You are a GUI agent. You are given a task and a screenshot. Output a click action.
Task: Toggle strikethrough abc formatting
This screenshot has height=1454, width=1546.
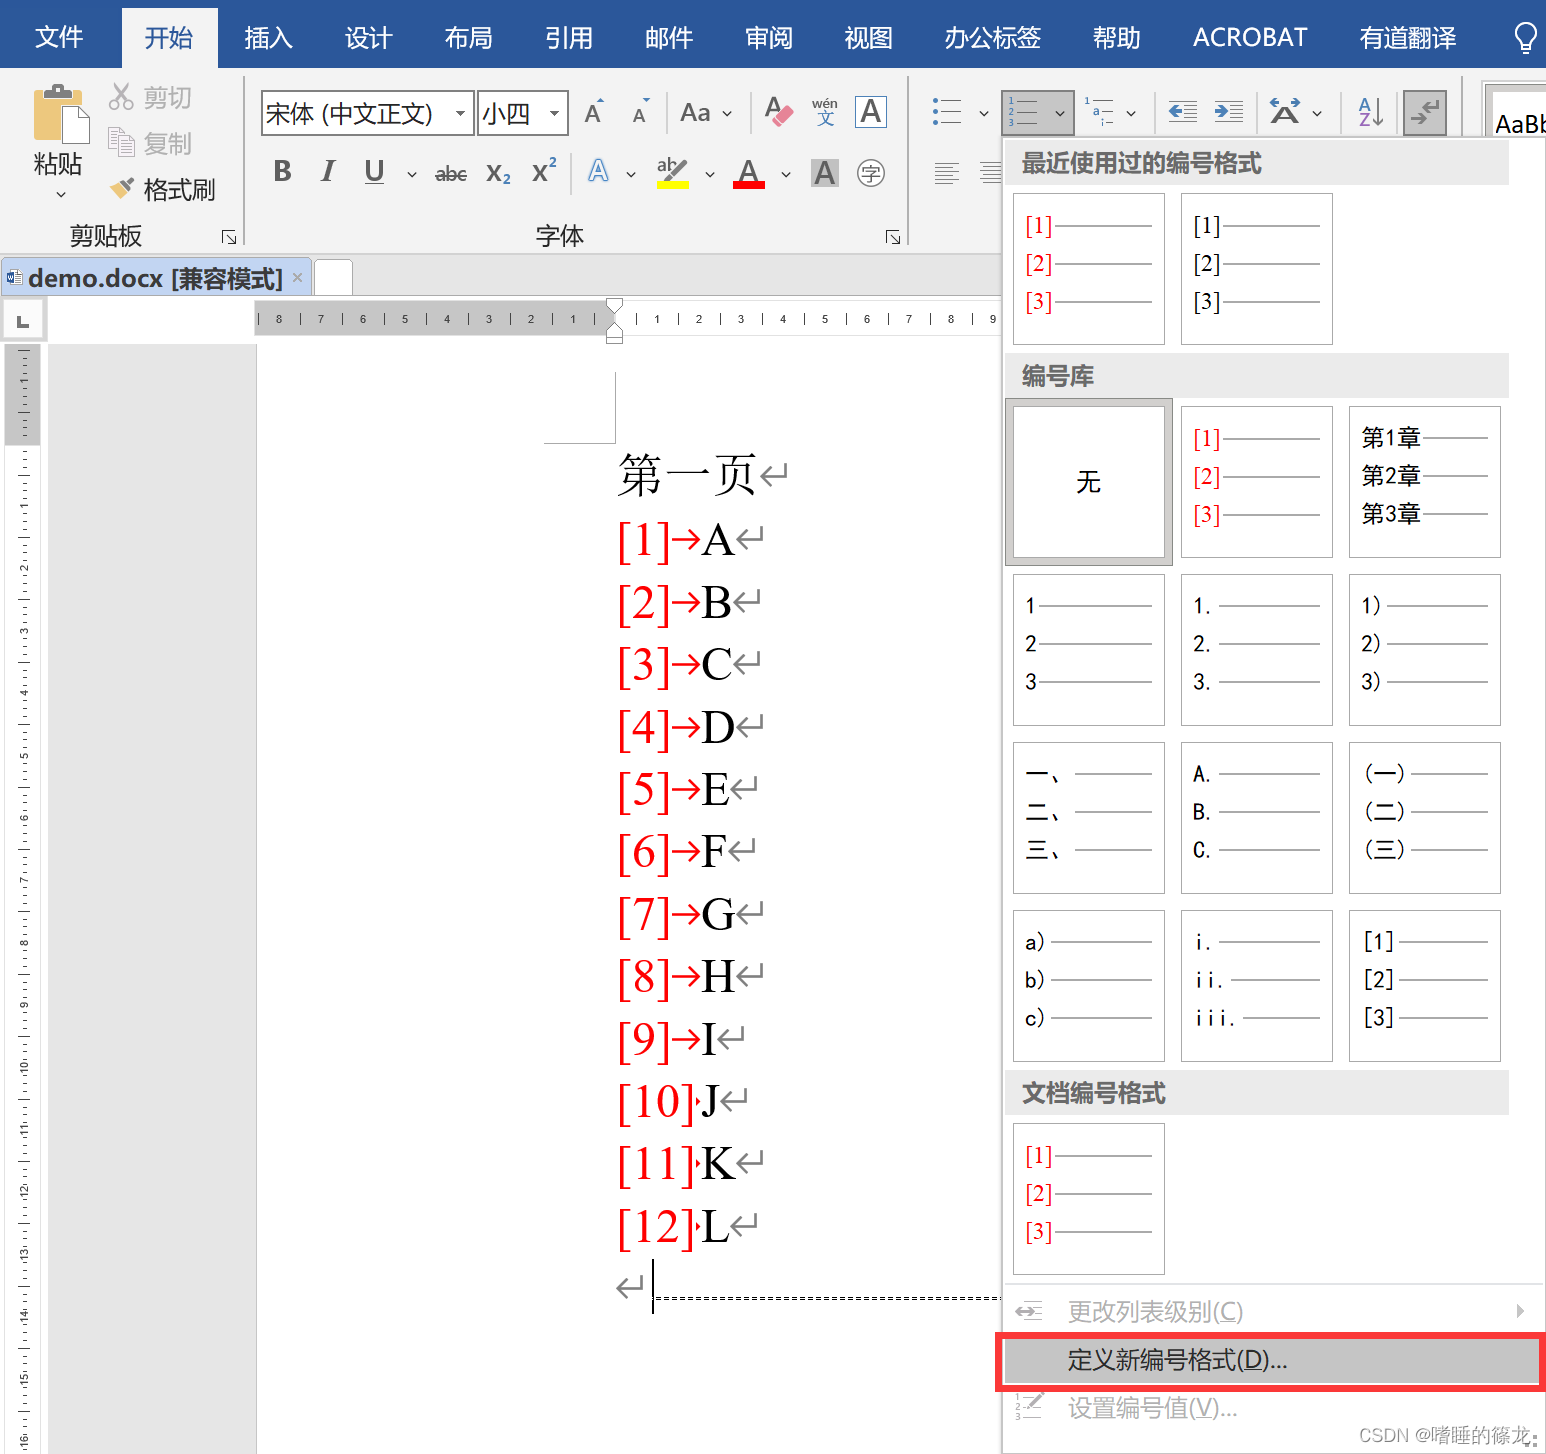[x=451, y=174]
